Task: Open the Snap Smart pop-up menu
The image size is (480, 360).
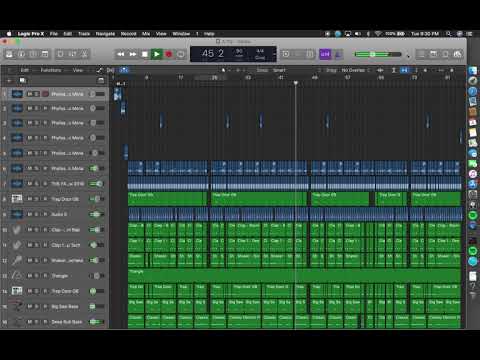Action: (279, 70)
